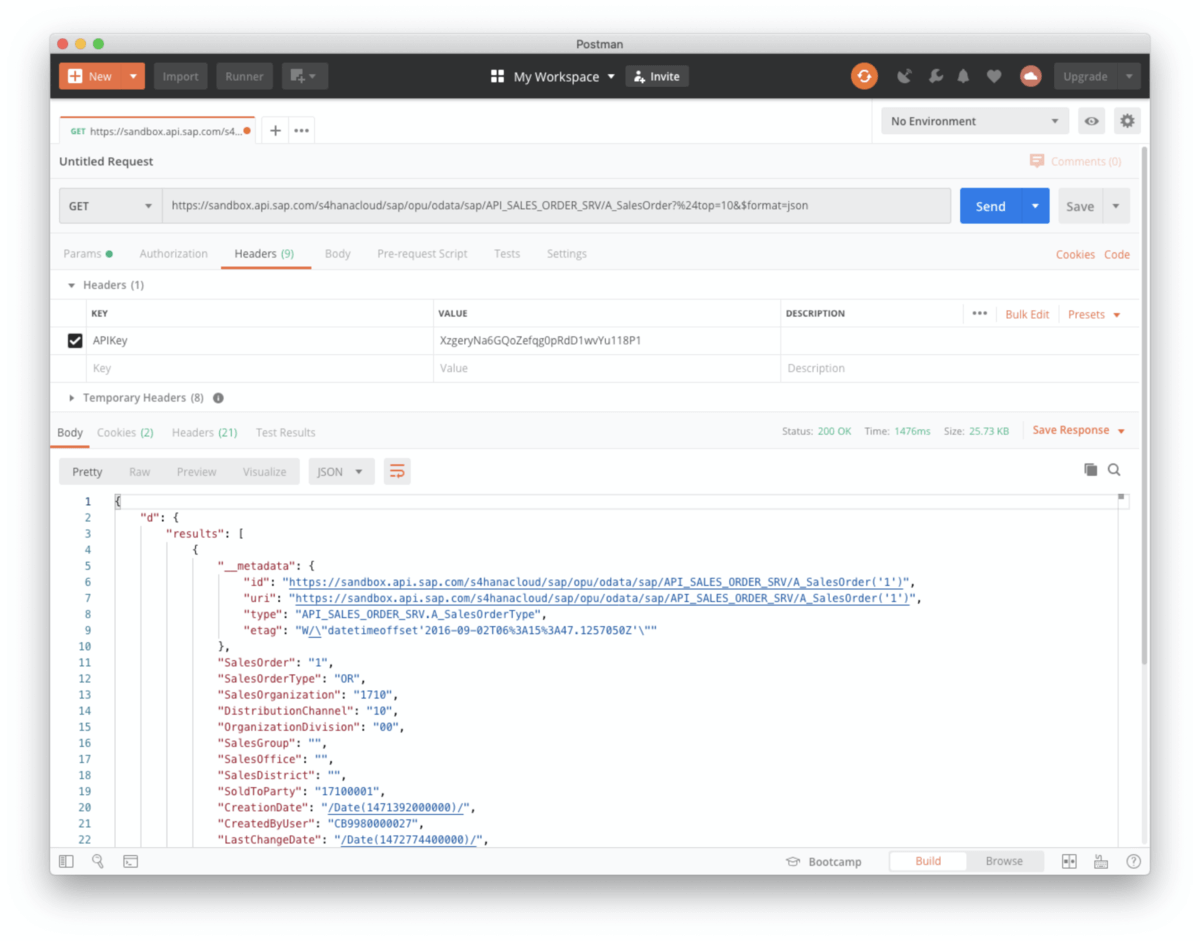The height and width of the screenshot is (941, 1200).
Task: View the response Headers (21) tab
Action: (204, 433)
